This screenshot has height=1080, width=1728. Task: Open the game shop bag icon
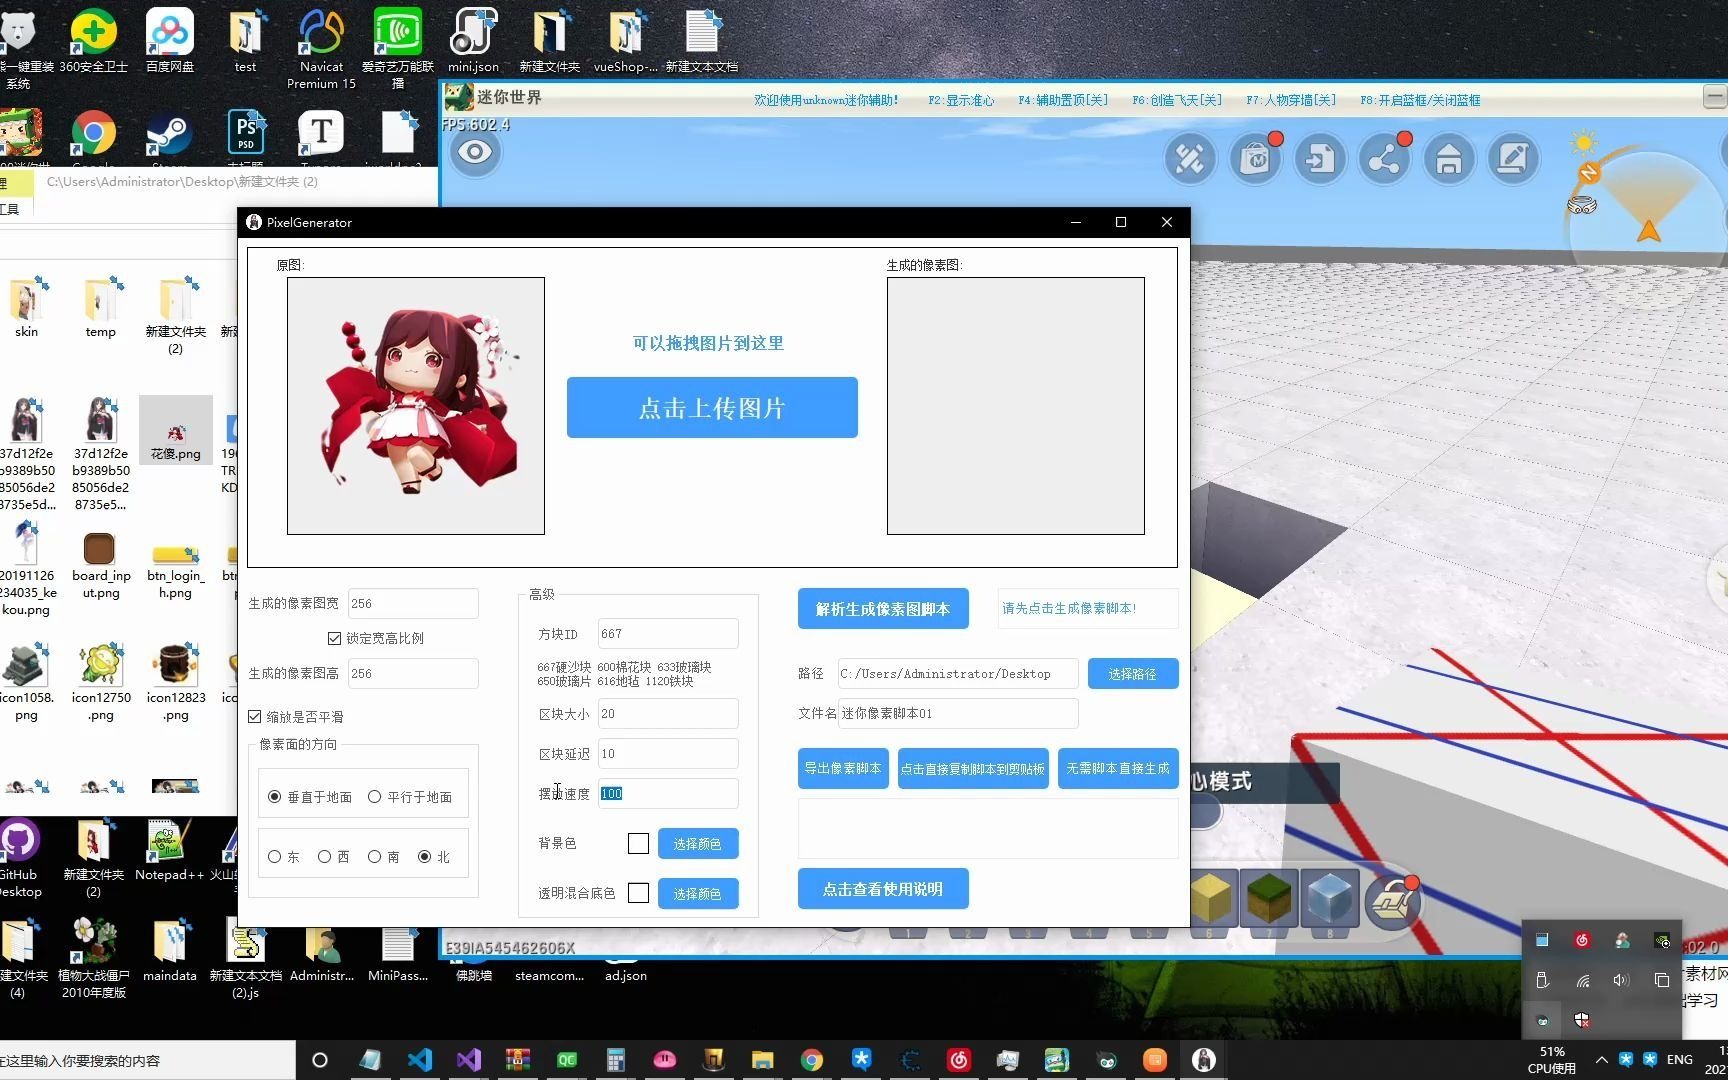[x=1255, y=159]
